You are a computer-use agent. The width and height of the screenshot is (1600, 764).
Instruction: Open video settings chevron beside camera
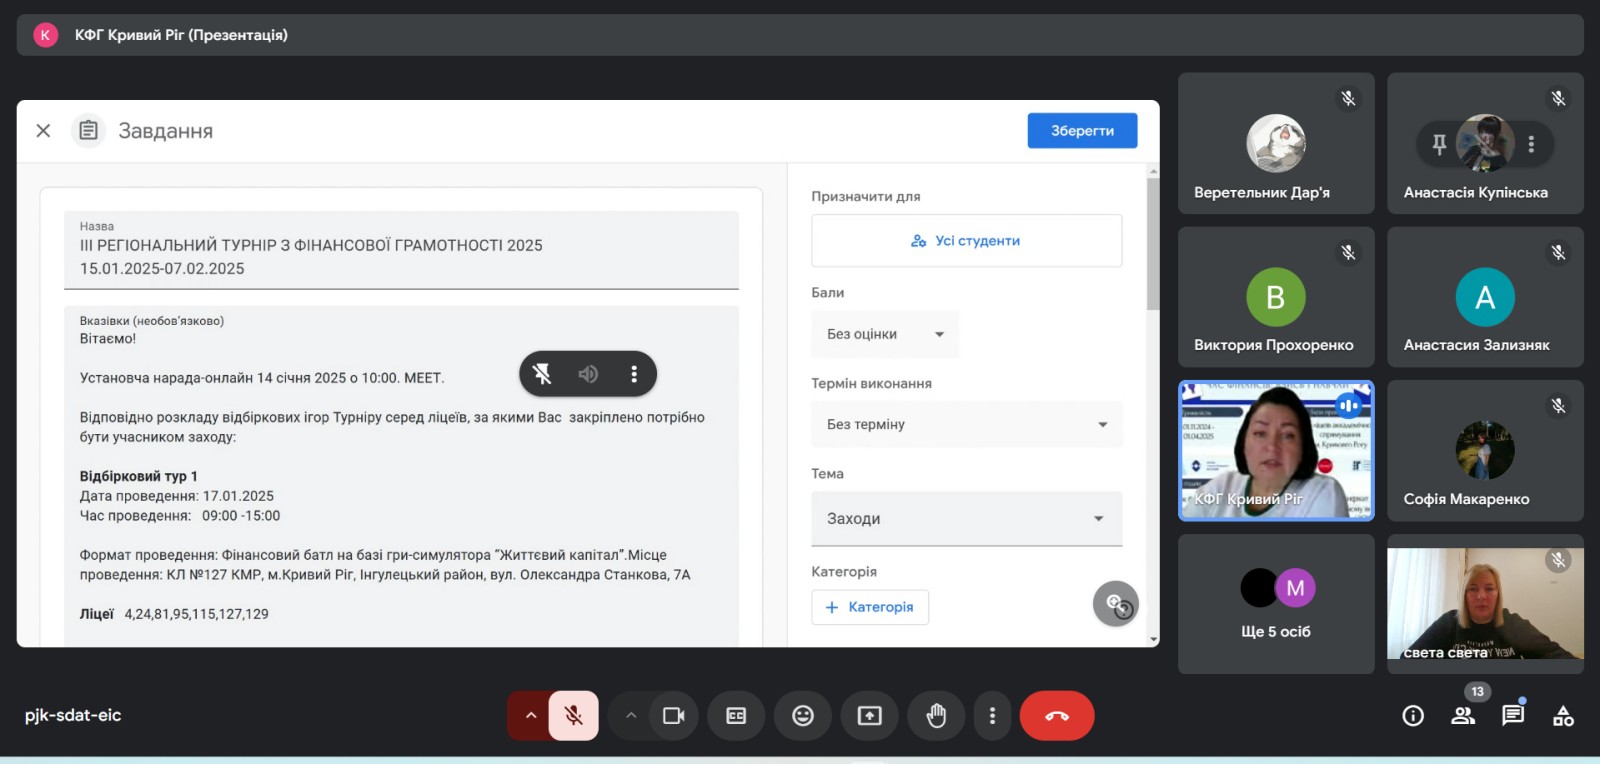coord(631,716)
